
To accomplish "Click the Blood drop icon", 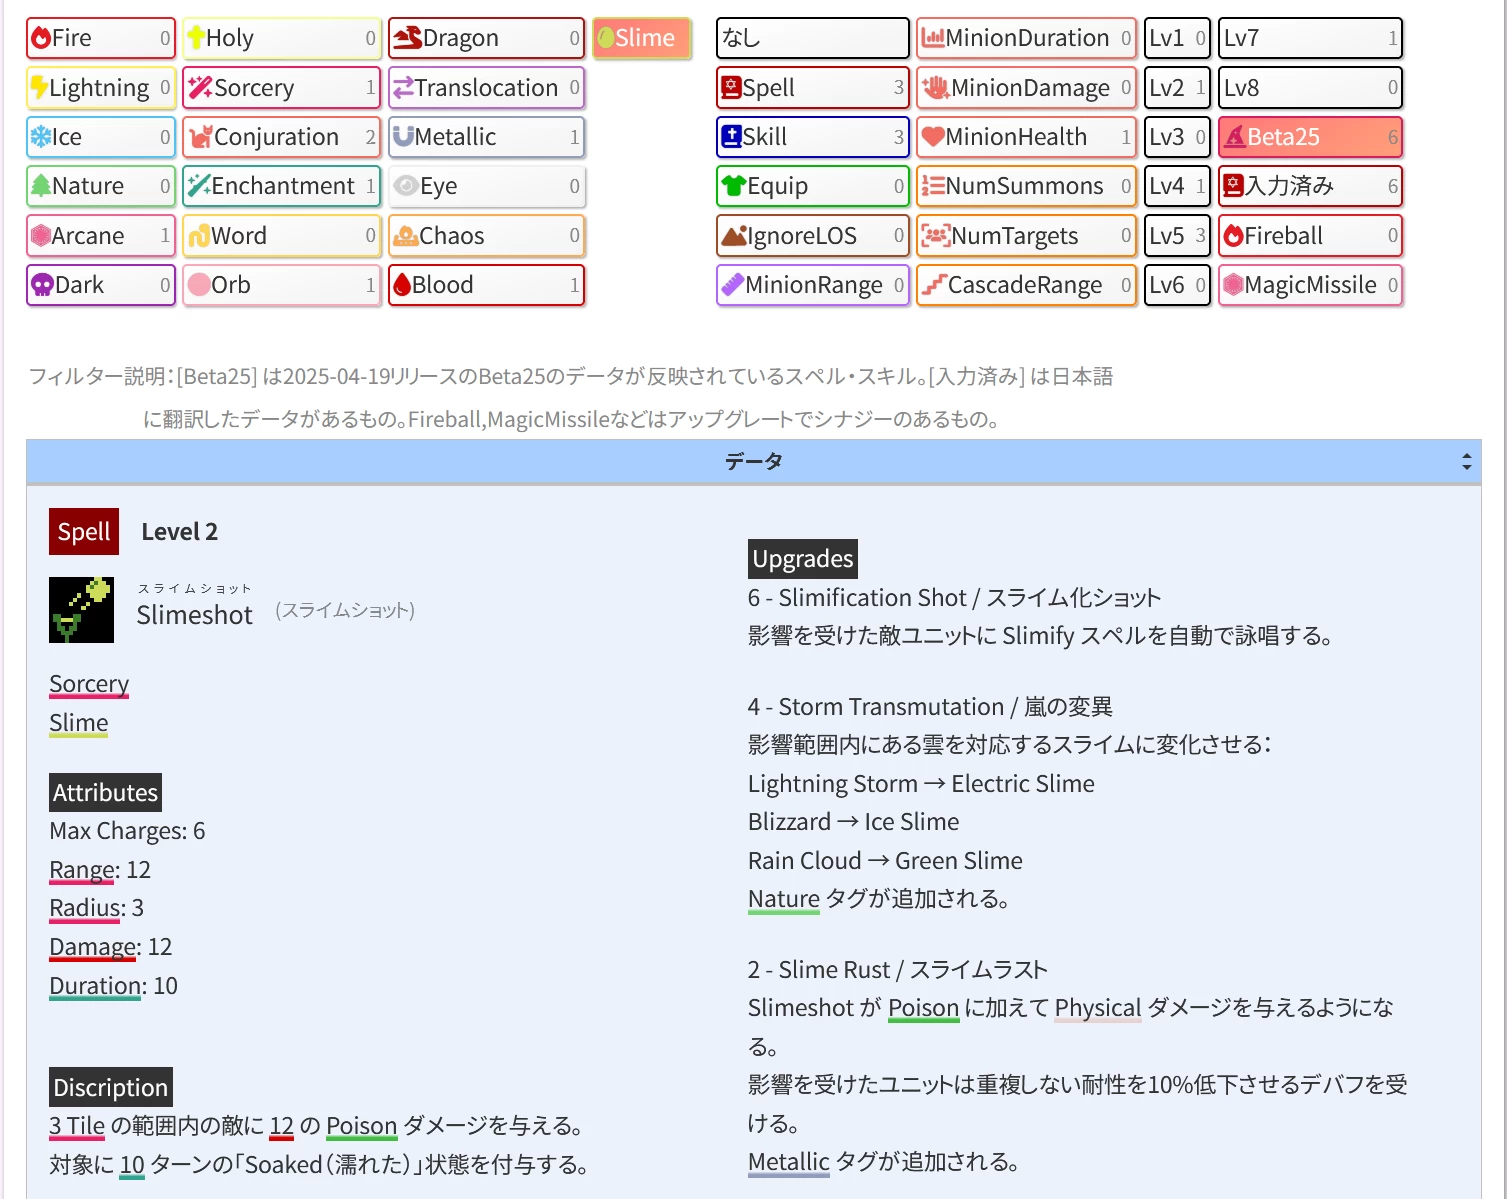I will click(x=402, y=285).
